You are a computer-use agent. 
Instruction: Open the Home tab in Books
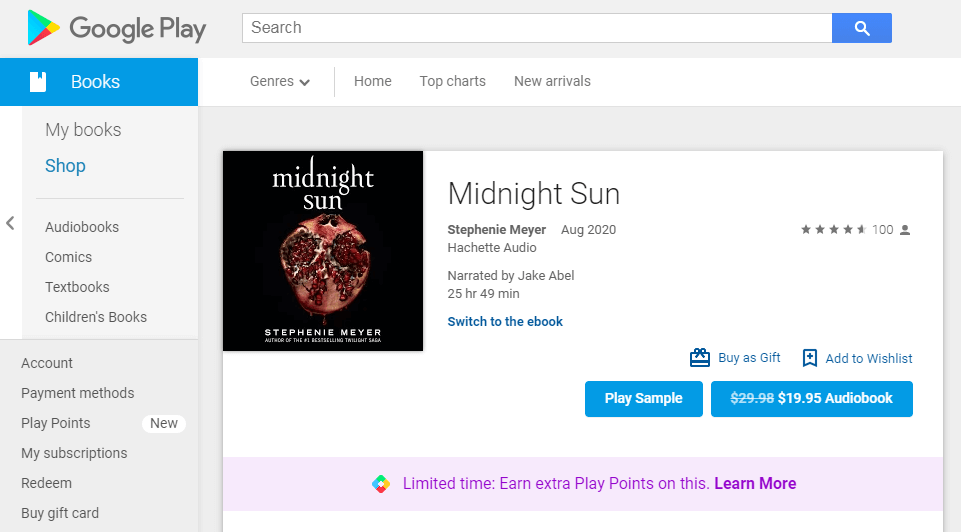click(372, 81)
